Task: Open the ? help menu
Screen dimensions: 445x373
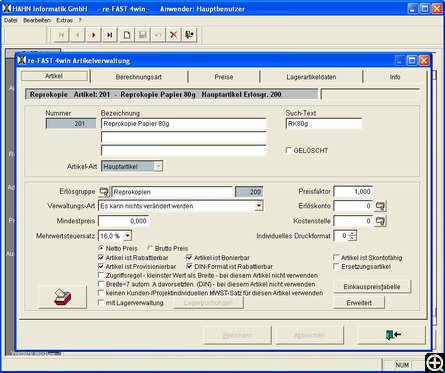Action: point(80,20)
